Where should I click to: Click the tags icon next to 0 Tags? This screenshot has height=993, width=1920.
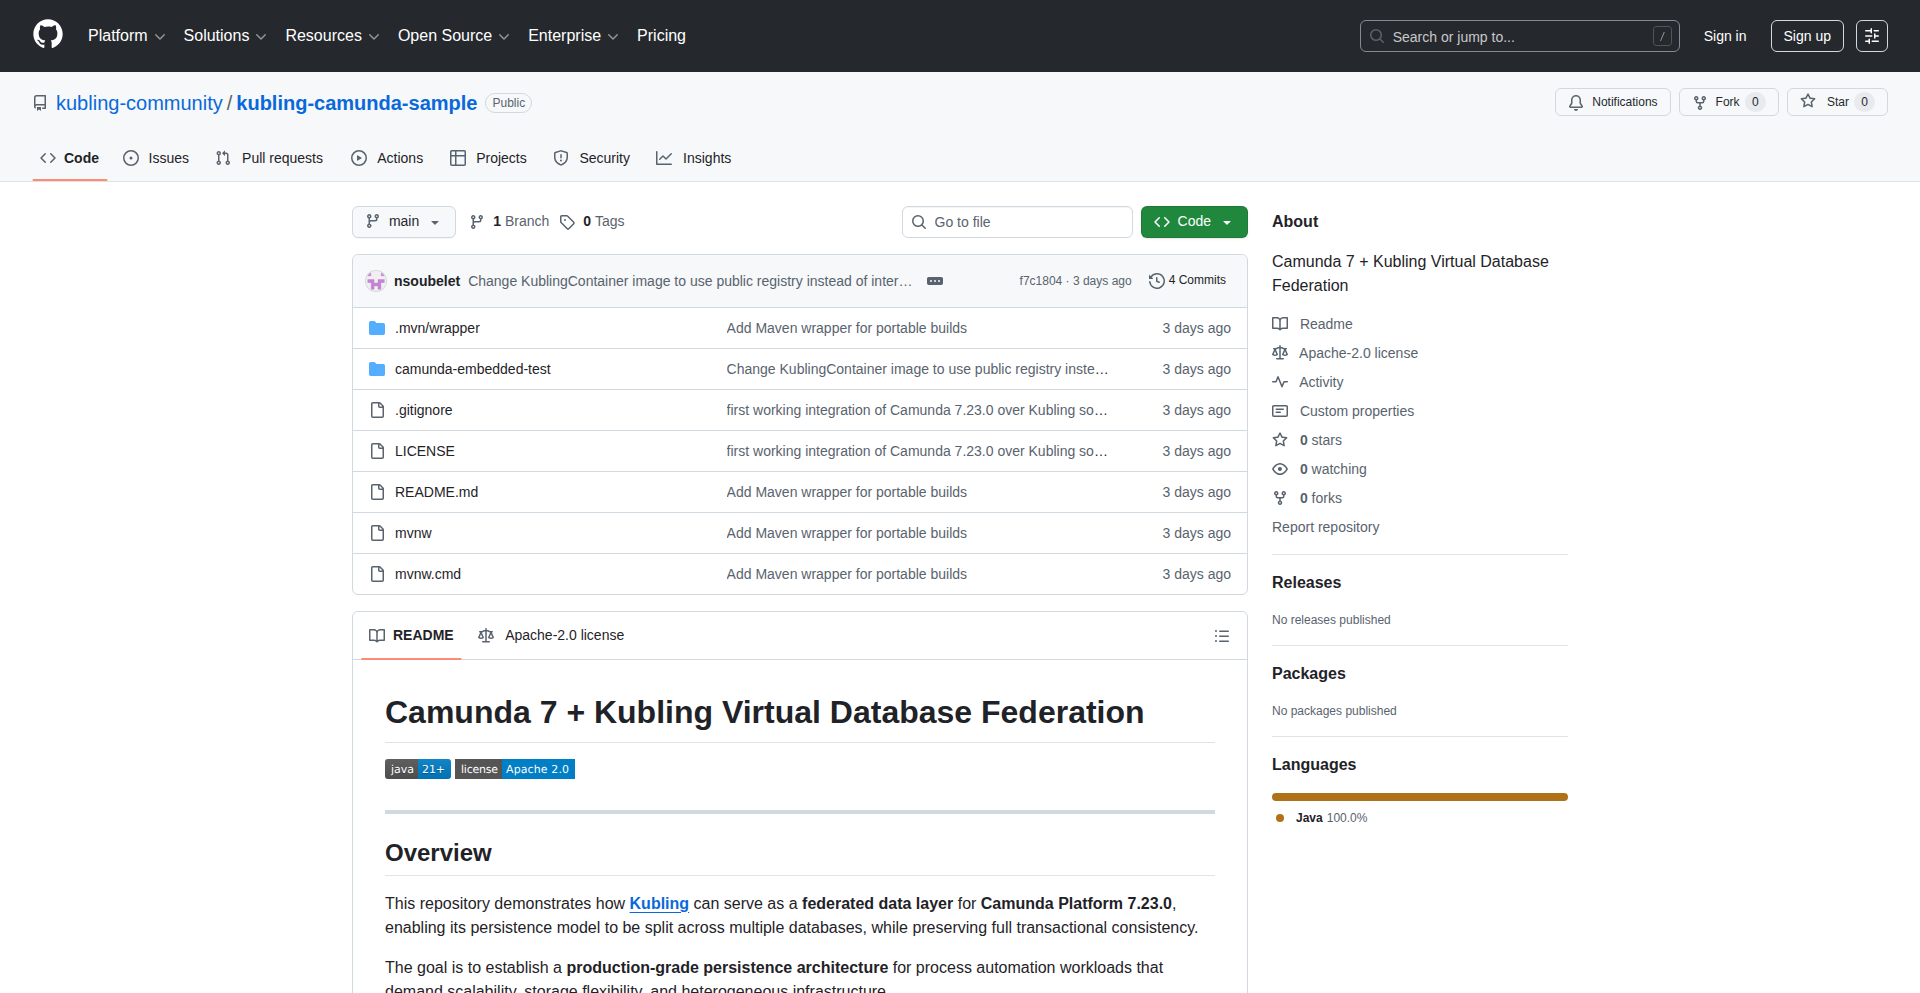tap(567, 222)
